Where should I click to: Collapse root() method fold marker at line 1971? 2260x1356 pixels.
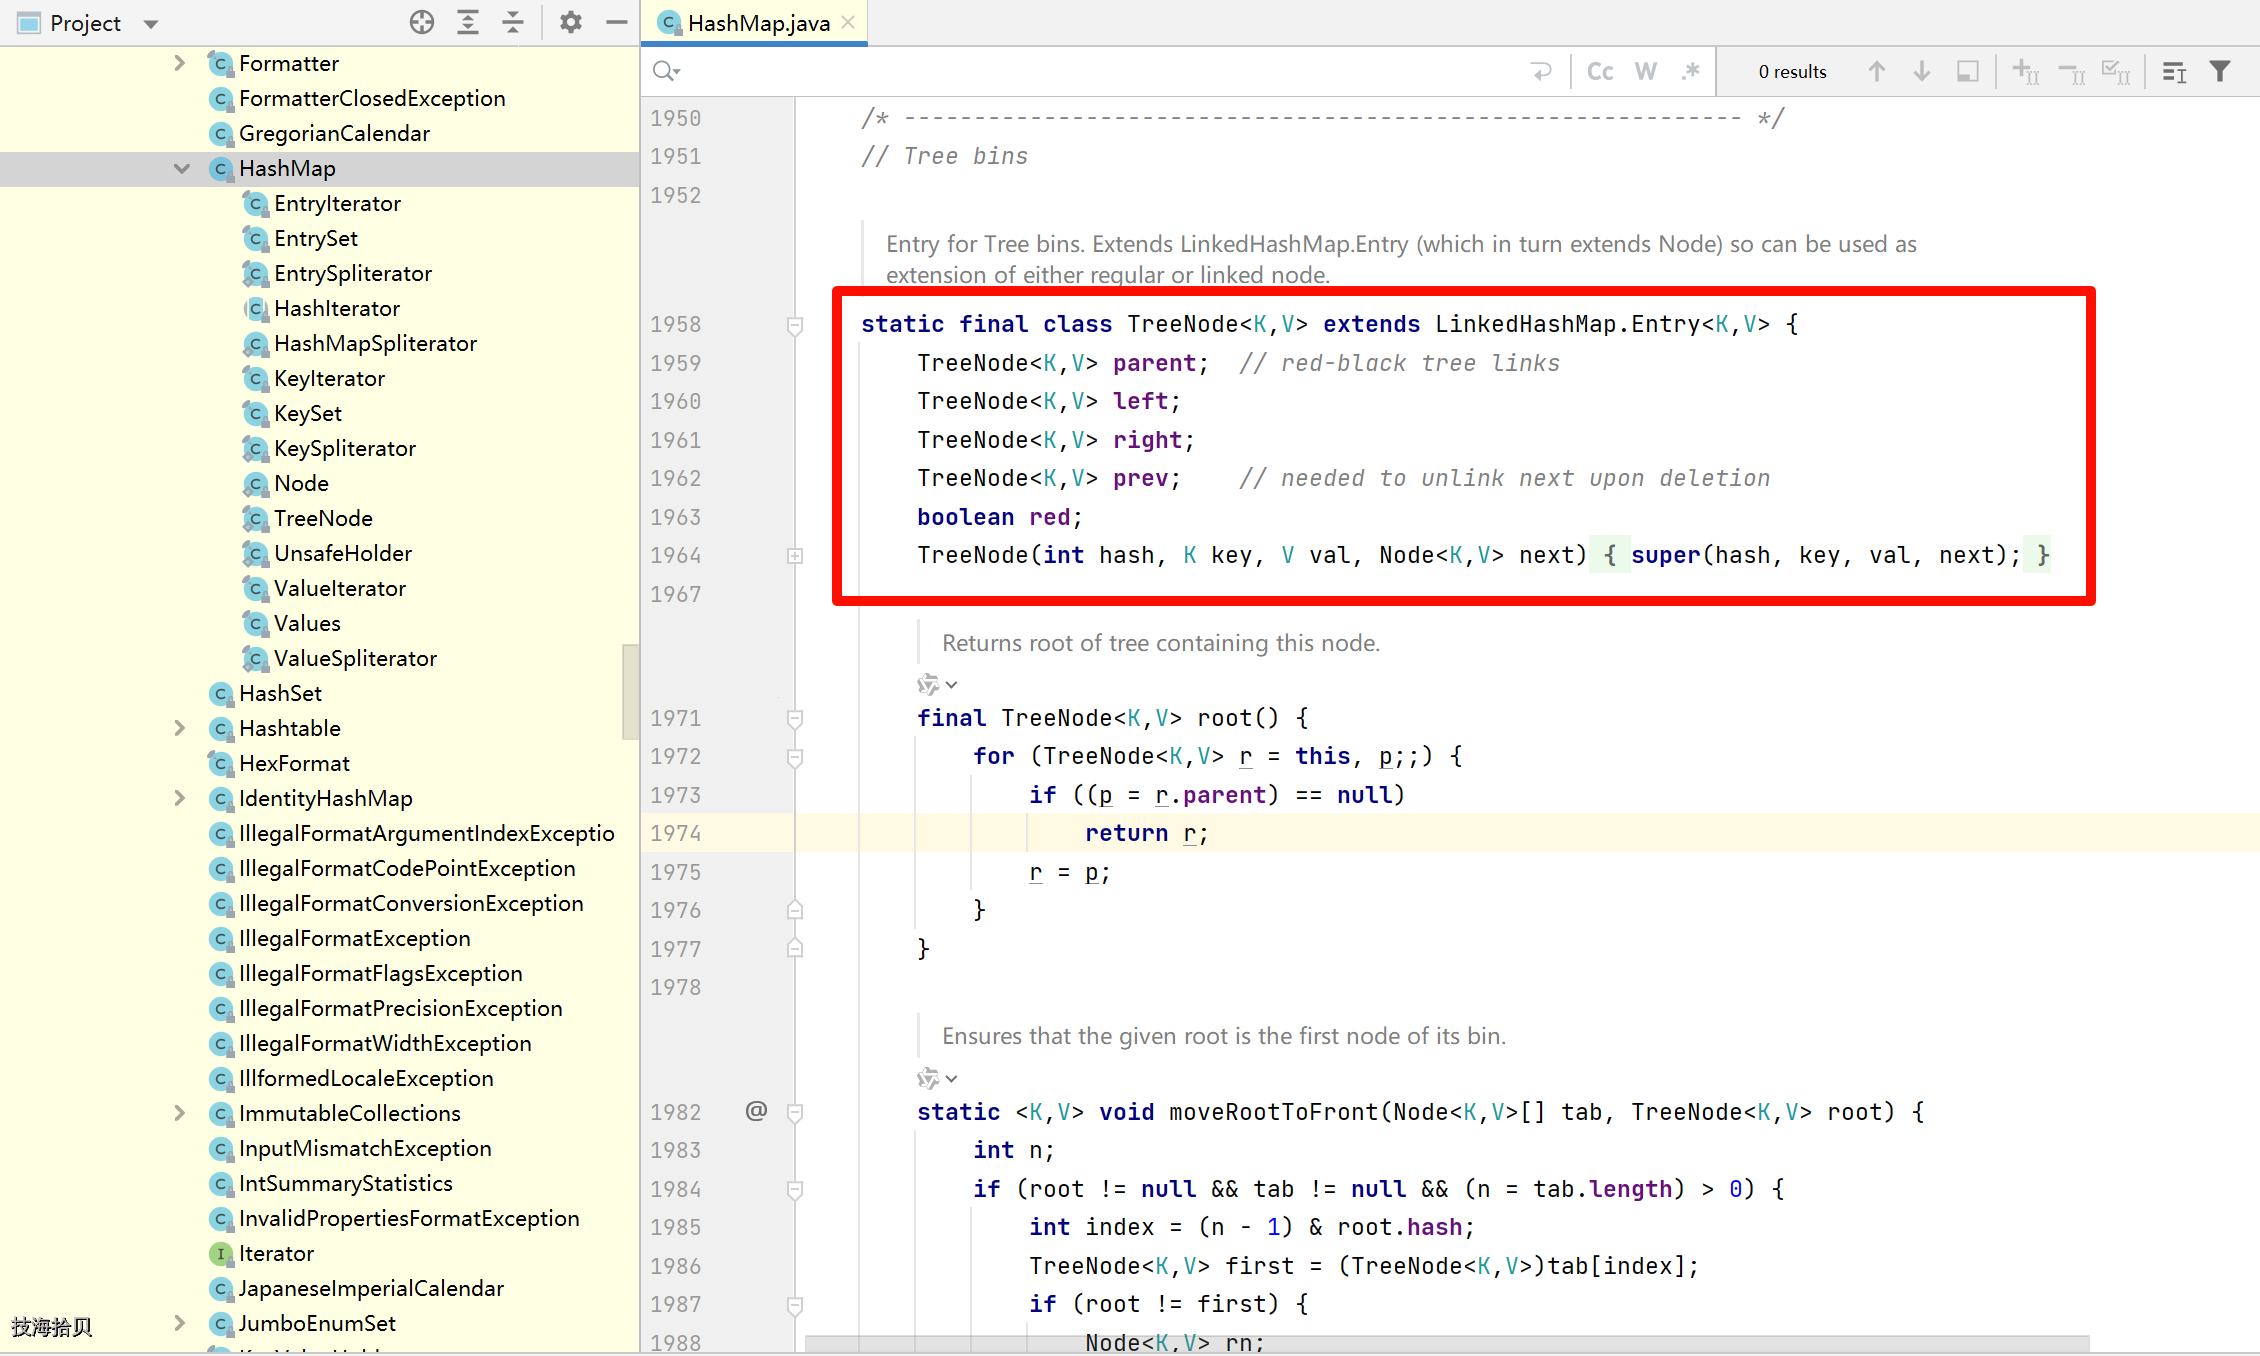click(795, 719)
